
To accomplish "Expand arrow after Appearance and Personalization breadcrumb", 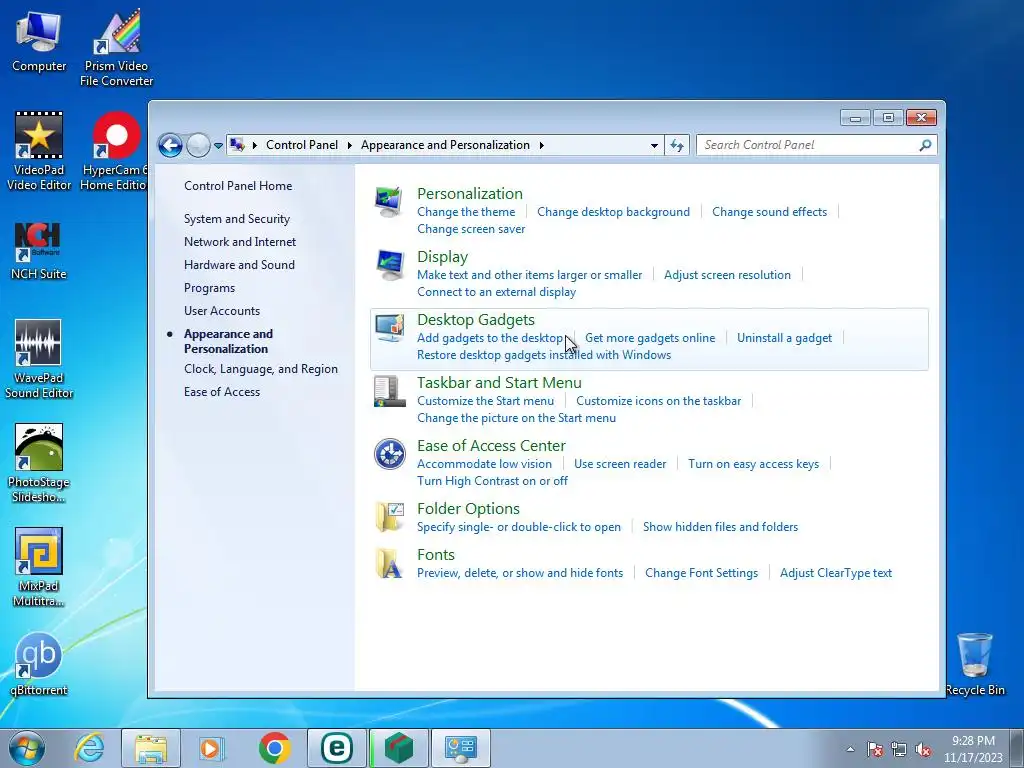I will pyautogui.click(x=542, y=145).
